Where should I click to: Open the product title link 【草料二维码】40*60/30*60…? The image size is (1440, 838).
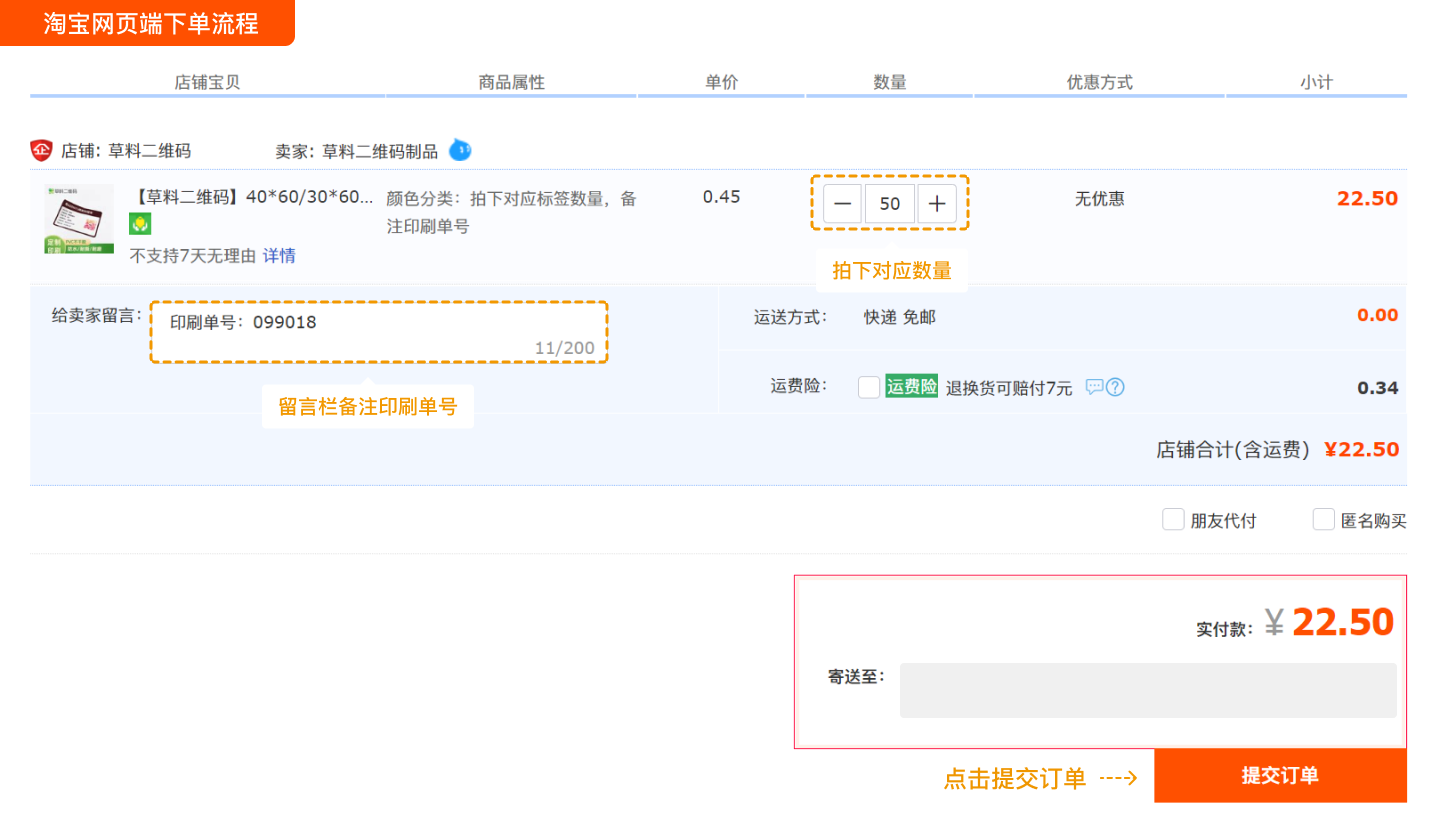pos(252,197)
